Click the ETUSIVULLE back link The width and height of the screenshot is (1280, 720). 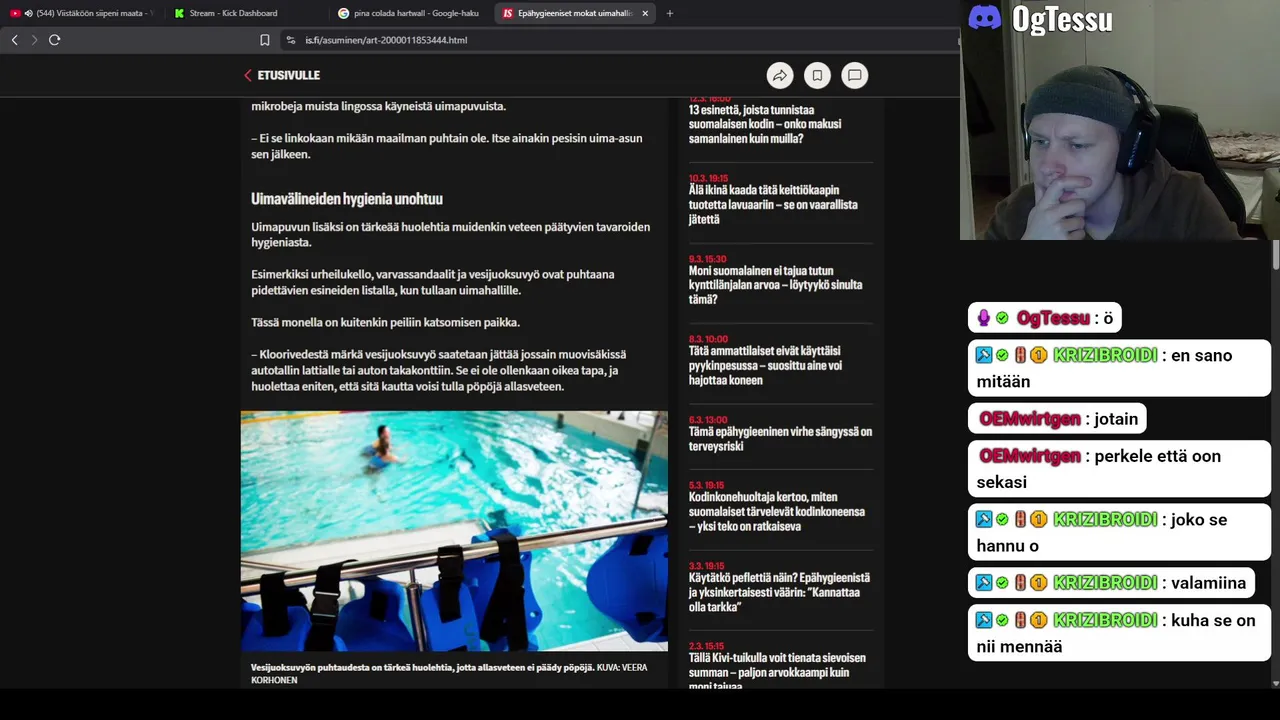pos(282,75)
